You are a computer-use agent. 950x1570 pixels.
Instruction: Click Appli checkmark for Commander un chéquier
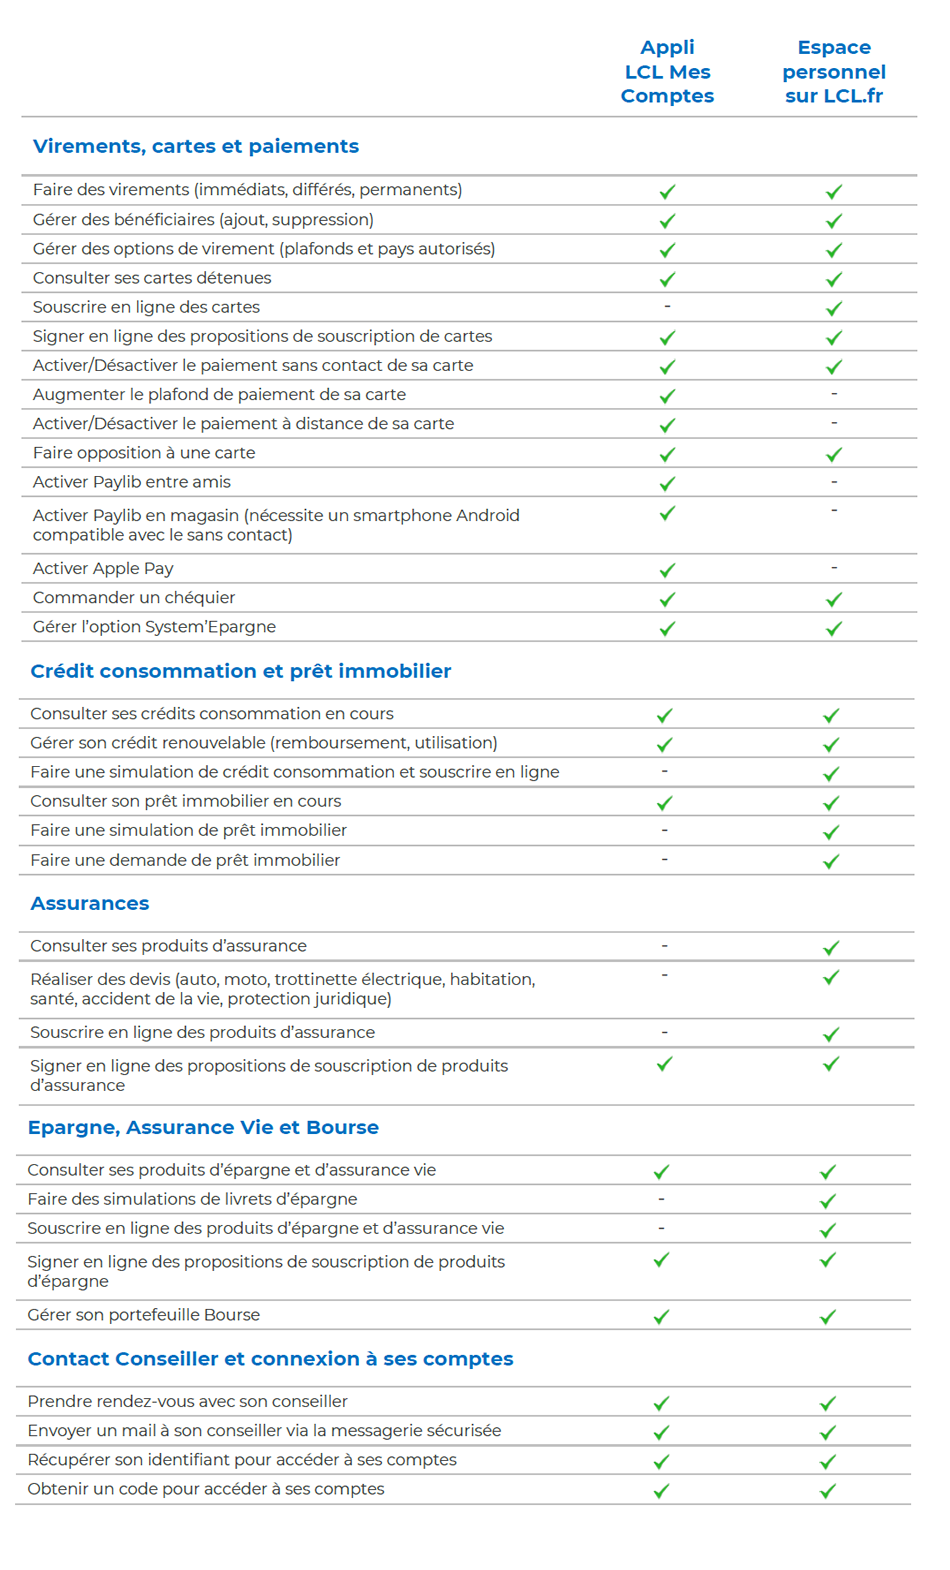(x=667, y=599)
